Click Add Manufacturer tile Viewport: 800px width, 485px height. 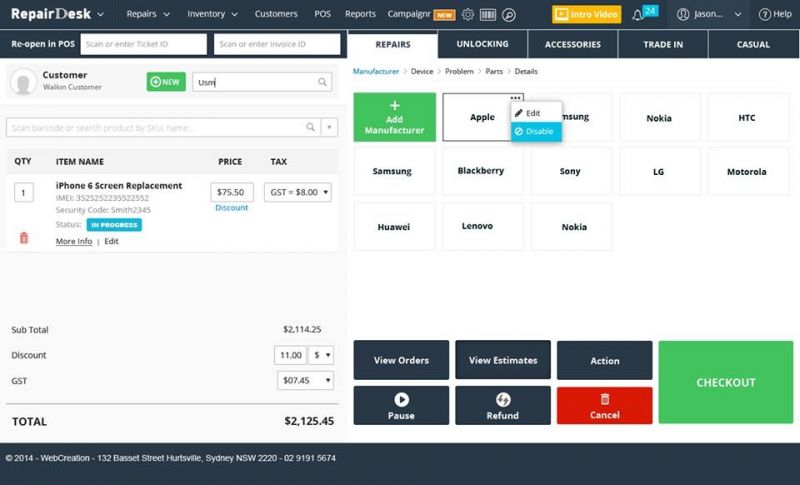pos(394,117)
